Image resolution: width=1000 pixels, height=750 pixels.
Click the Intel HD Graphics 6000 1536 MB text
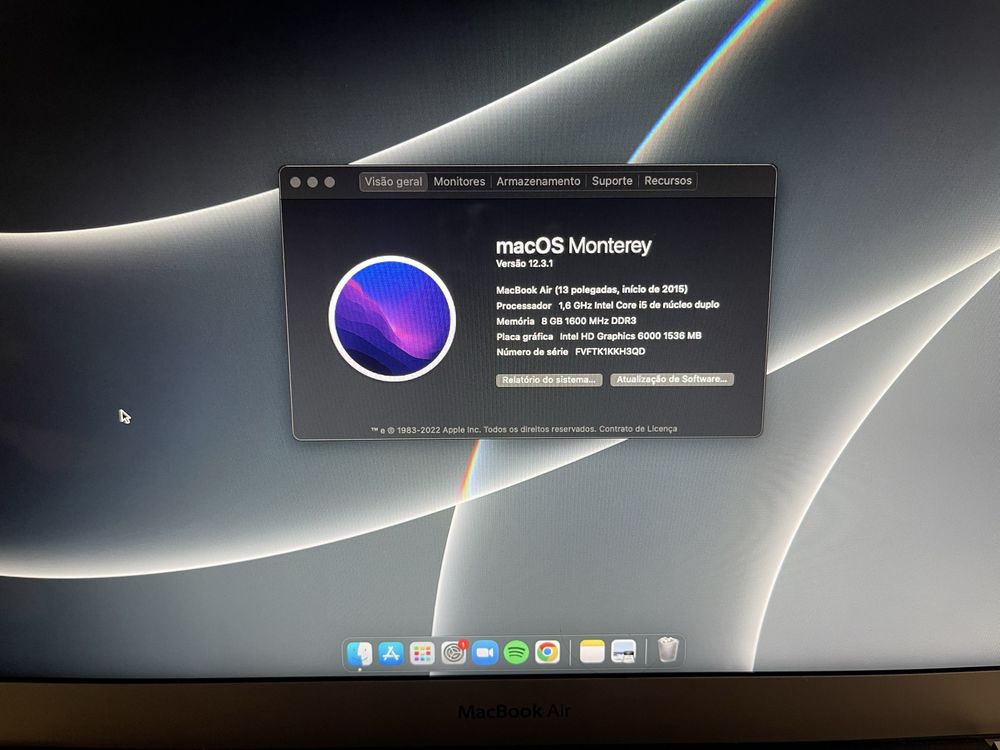coord(630,336)
